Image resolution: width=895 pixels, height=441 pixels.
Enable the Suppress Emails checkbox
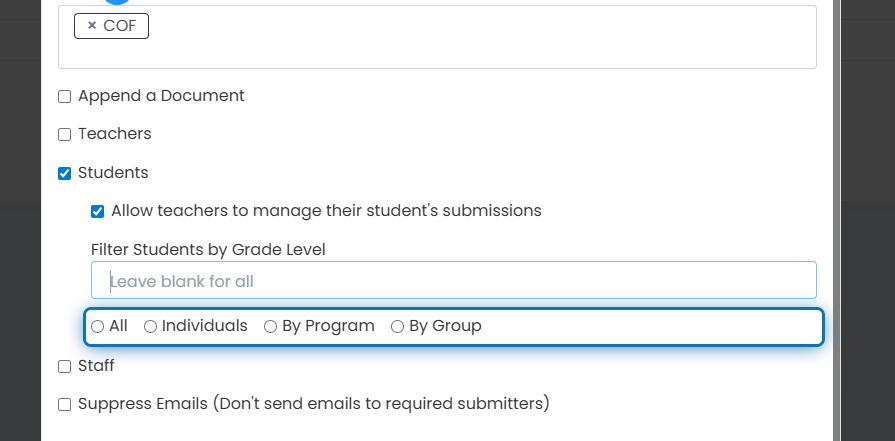(x=64, y=404)
